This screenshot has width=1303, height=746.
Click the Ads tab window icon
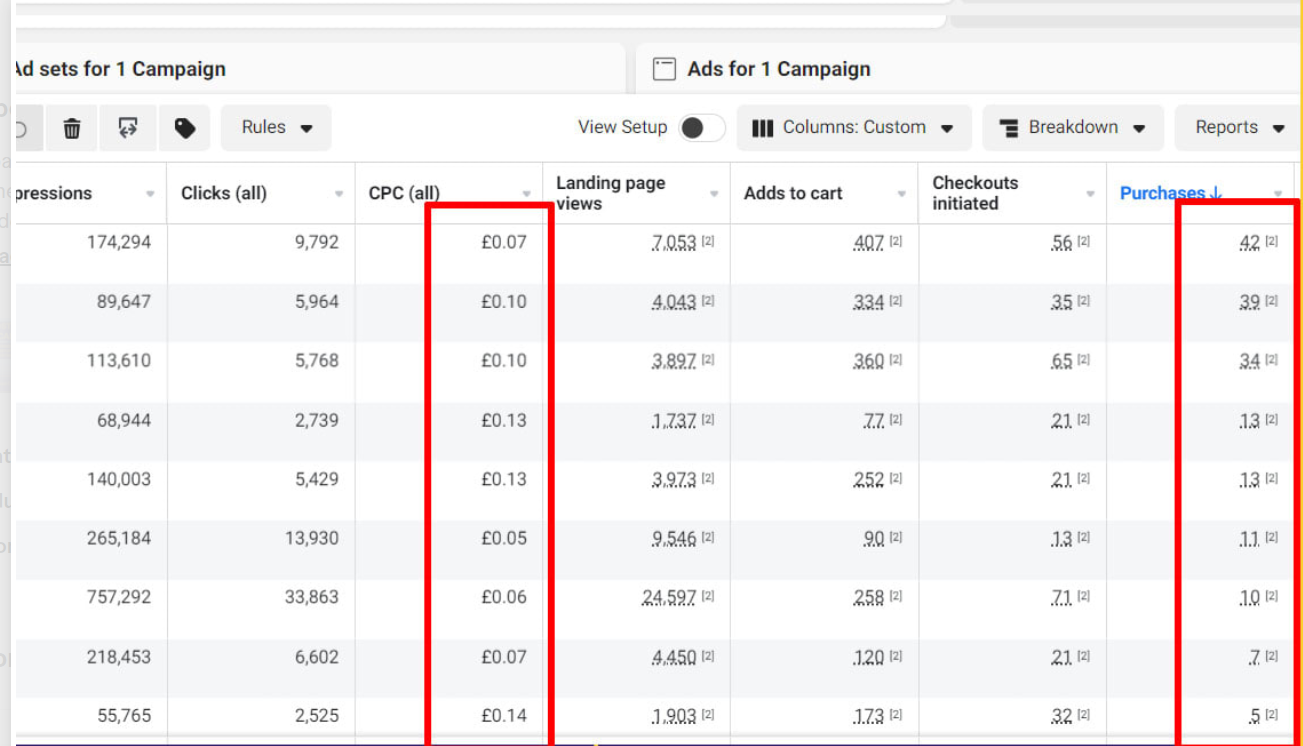click(664, 69)
